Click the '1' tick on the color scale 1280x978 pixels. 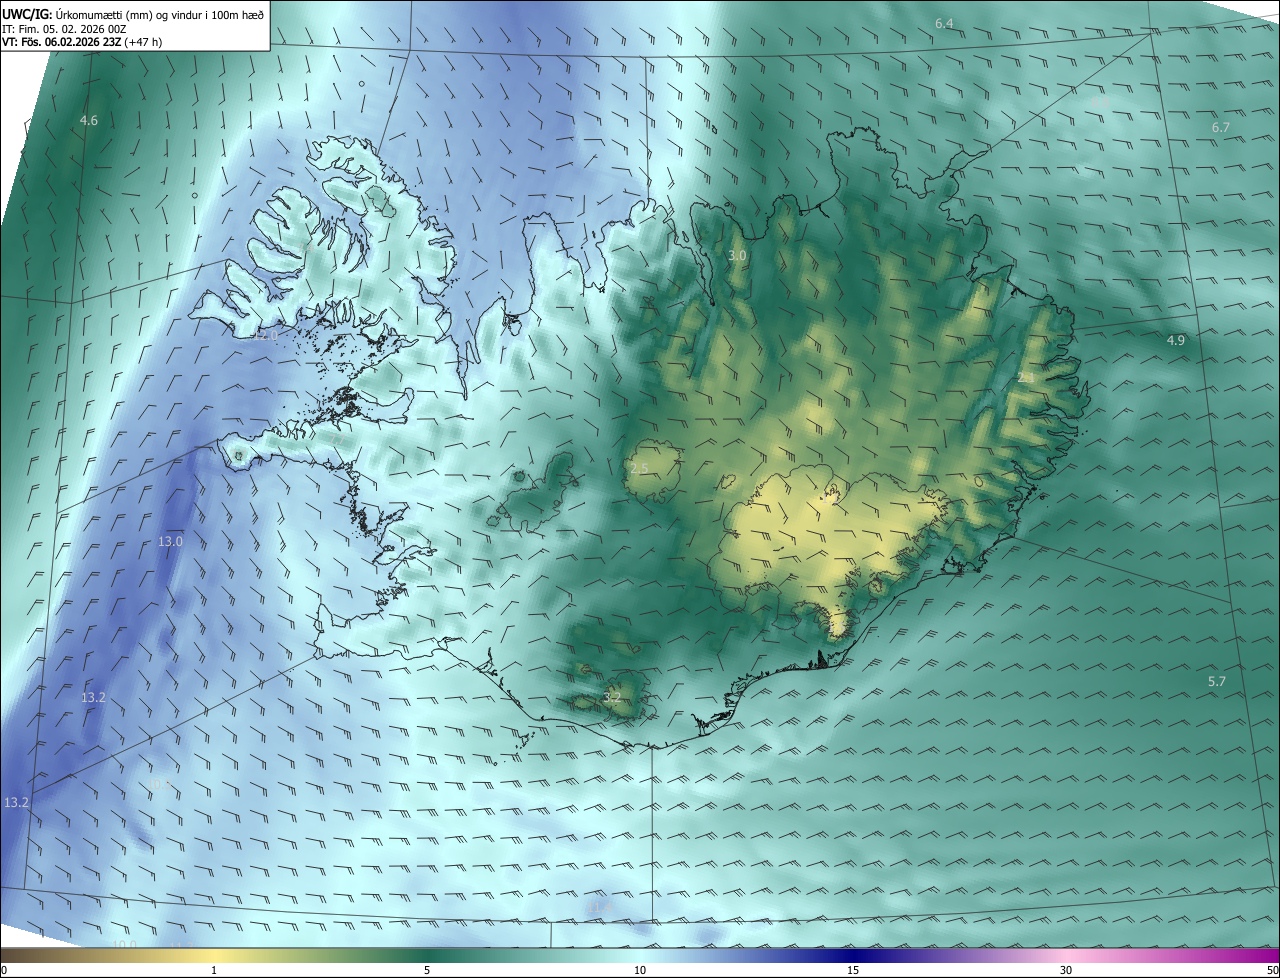[214, 970]
